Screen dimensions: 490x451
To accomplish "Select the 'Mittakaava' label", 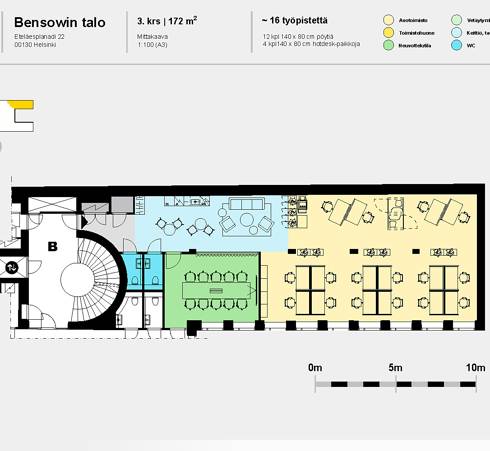I will [152, 37].
